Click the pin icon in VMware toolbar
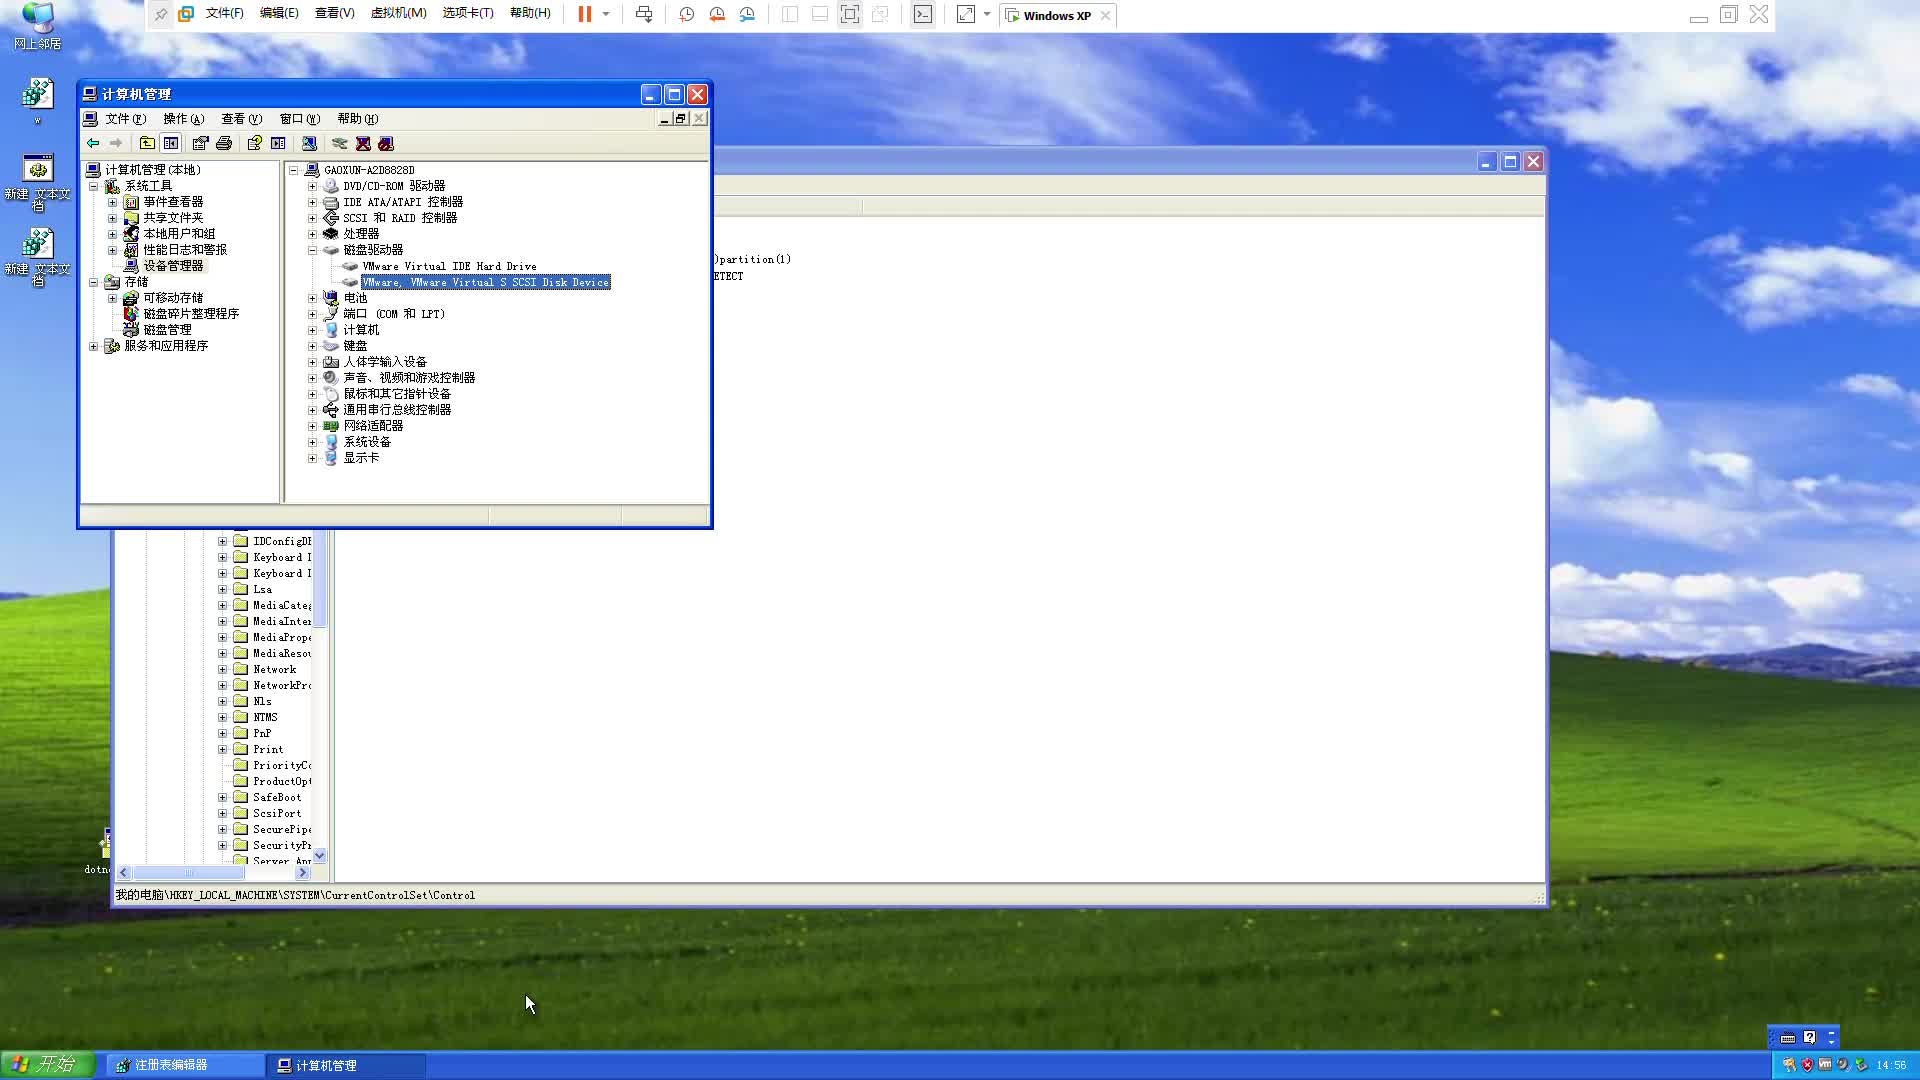This screenshot has width=1920, height=1080. tap(161, 14)
